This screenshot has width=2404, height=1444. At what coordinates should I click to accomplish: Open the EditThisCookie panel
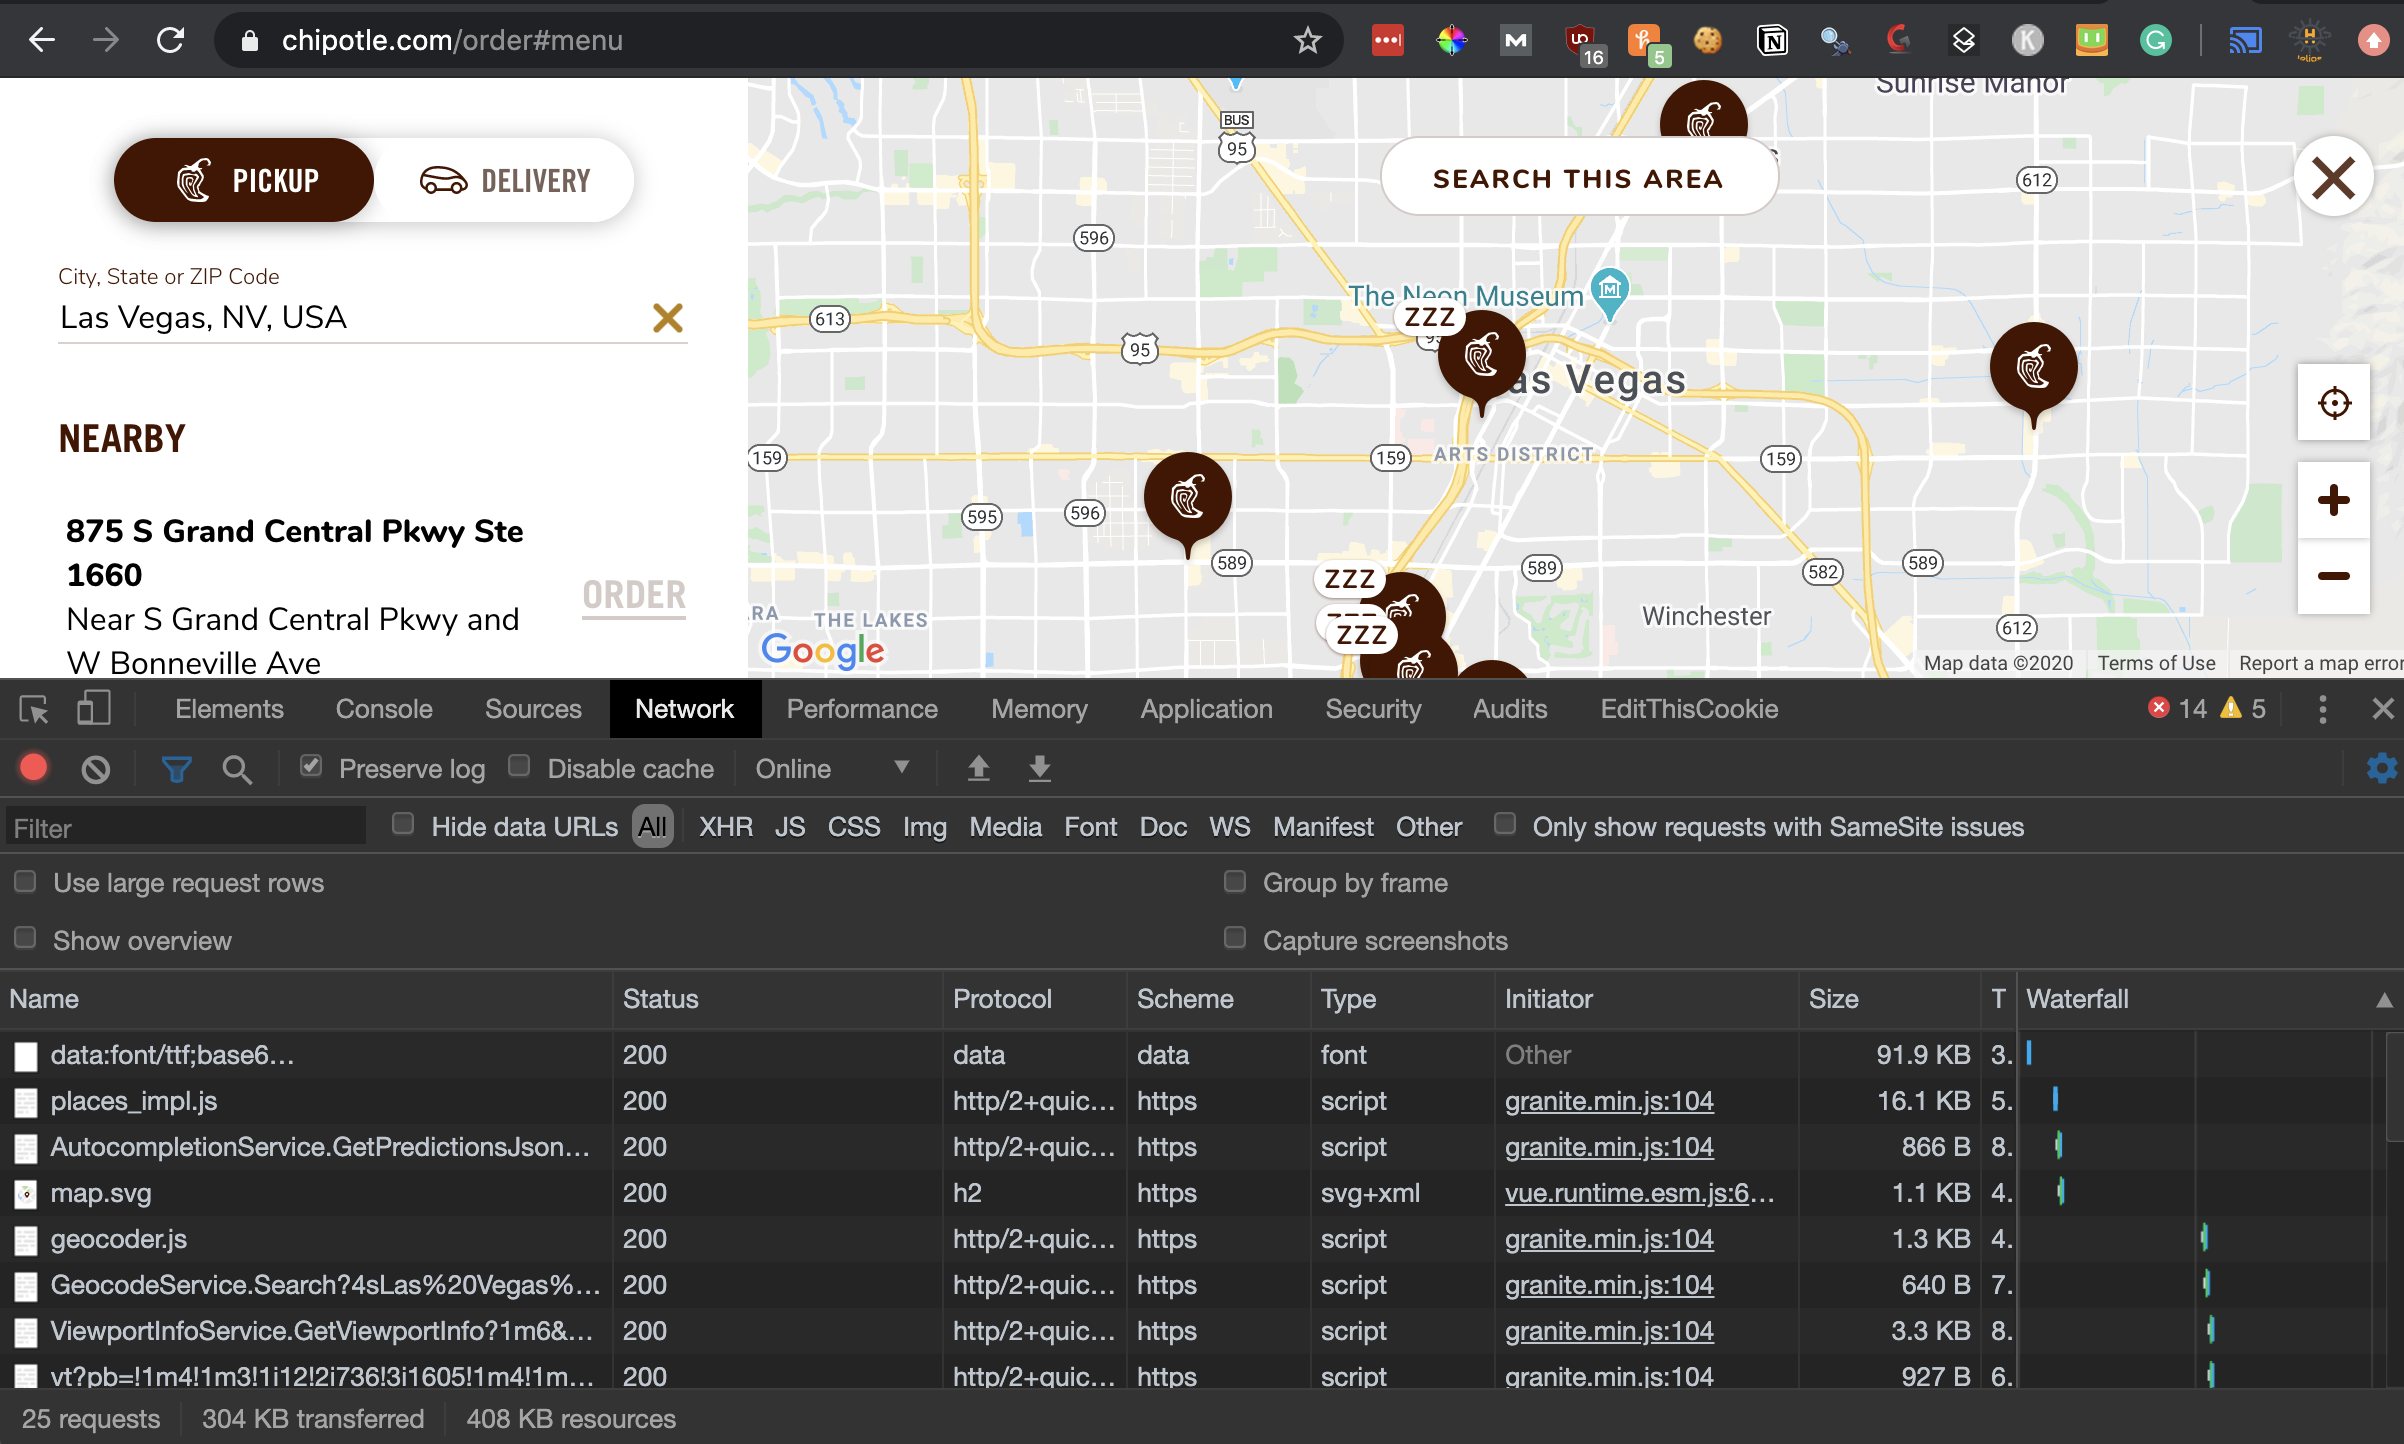point(1689,709)
